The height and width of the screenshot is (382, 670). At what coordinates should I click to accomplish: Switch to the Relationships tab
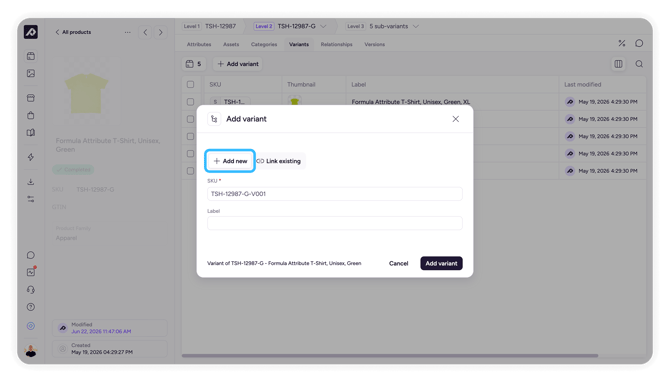click(x=337, y=44)
